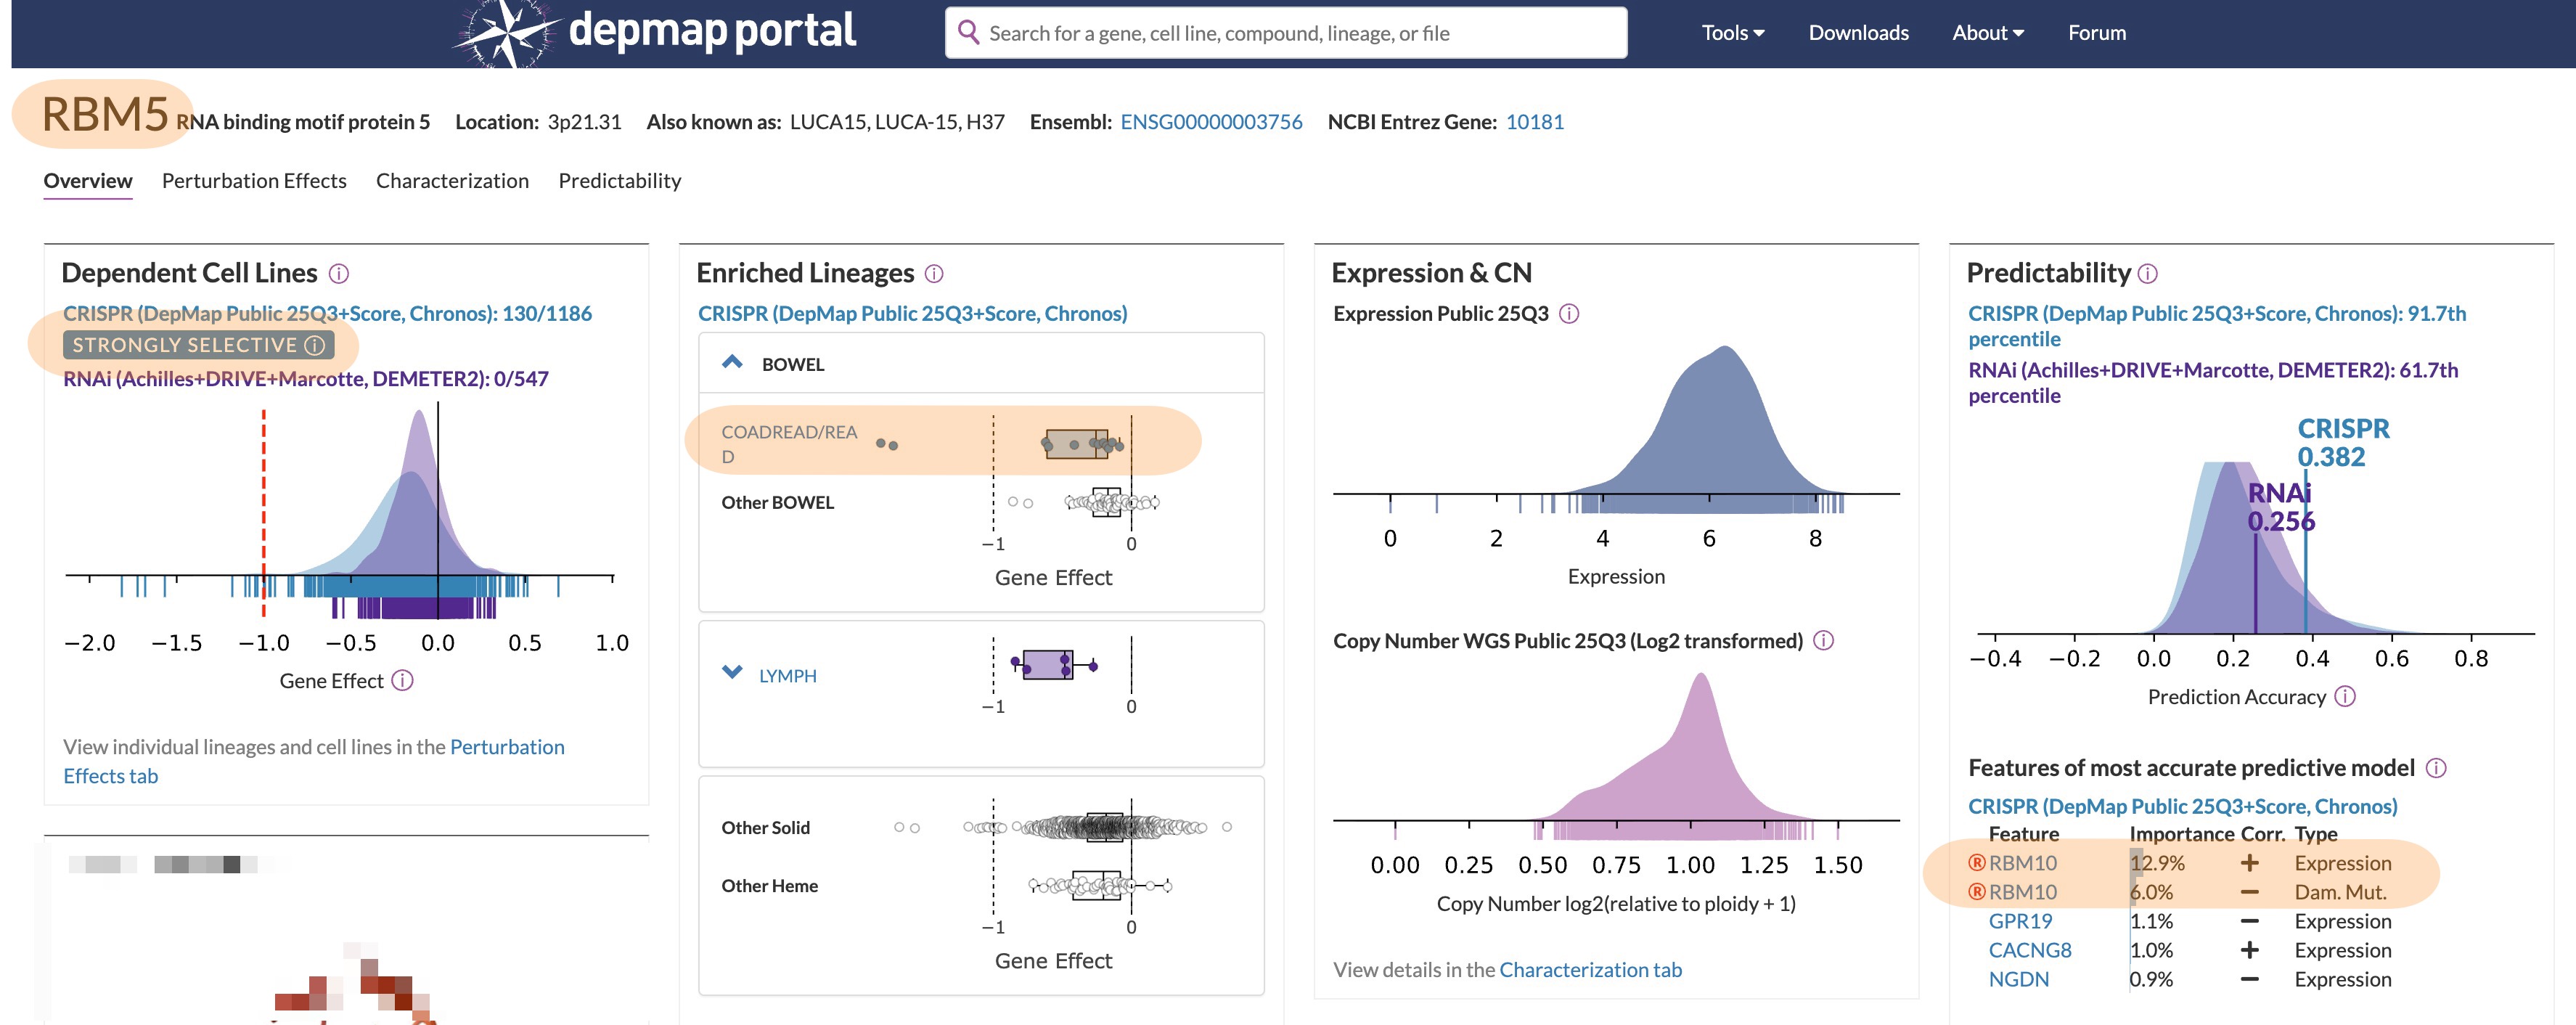Viewport: 2576px width, 1025px height.
Task: Open the GPR19 feature link
Action: tap(2020, 921)
